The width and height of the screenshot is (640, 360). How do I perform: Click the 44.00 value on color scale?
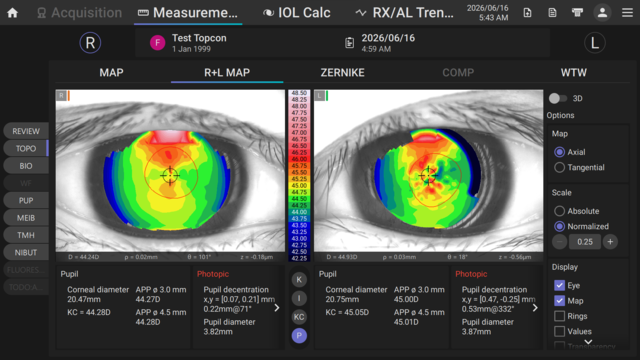(x=299, y=212)
